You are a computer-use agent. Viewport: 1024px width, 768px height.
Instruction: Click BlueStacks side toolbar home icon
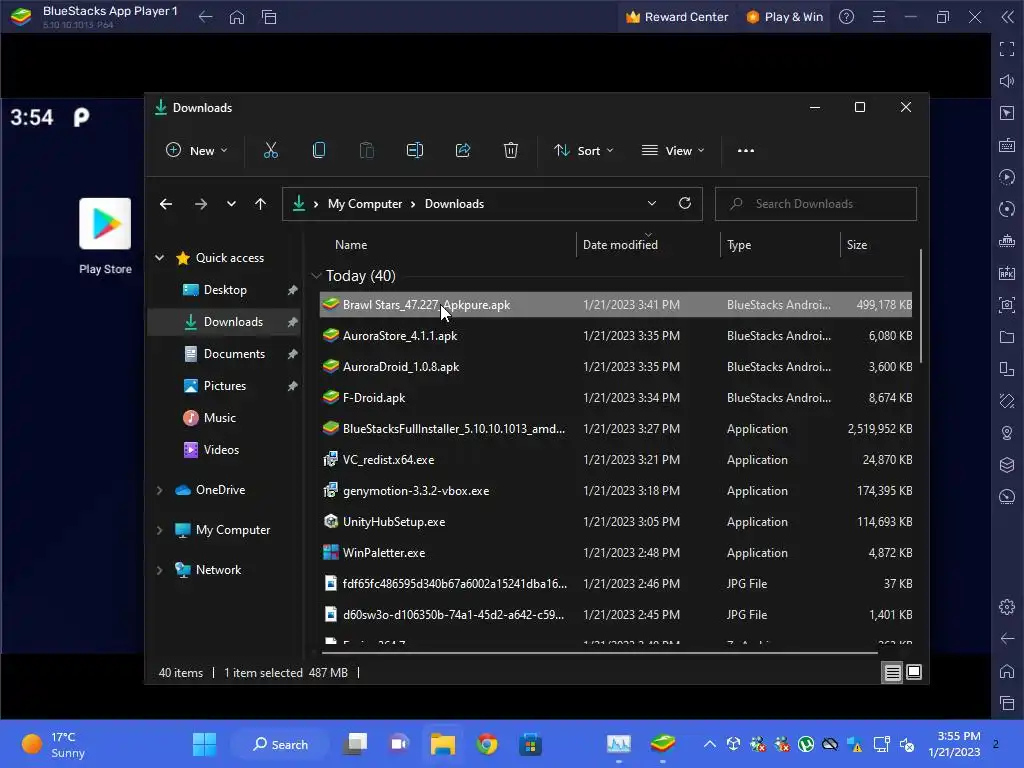click(1007, 671)
